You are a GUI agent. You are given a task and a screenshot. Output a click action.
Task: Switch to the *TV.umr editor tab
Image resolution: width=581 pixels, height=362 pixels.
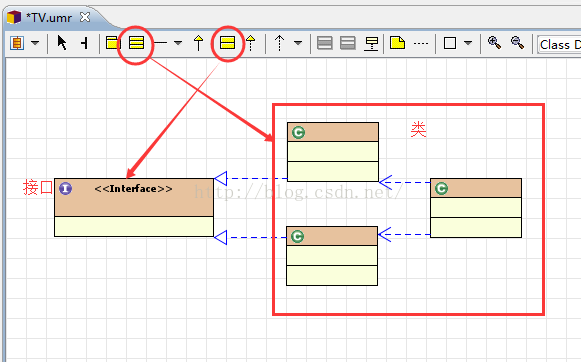click(x=49, y=17)
